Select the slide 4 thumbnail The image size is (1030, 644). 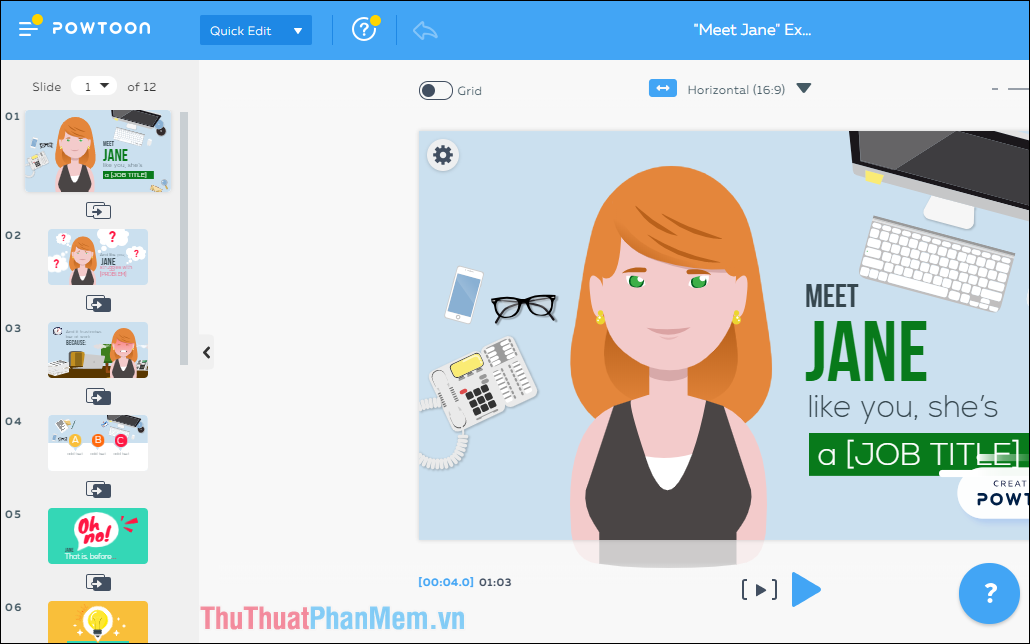97,442
